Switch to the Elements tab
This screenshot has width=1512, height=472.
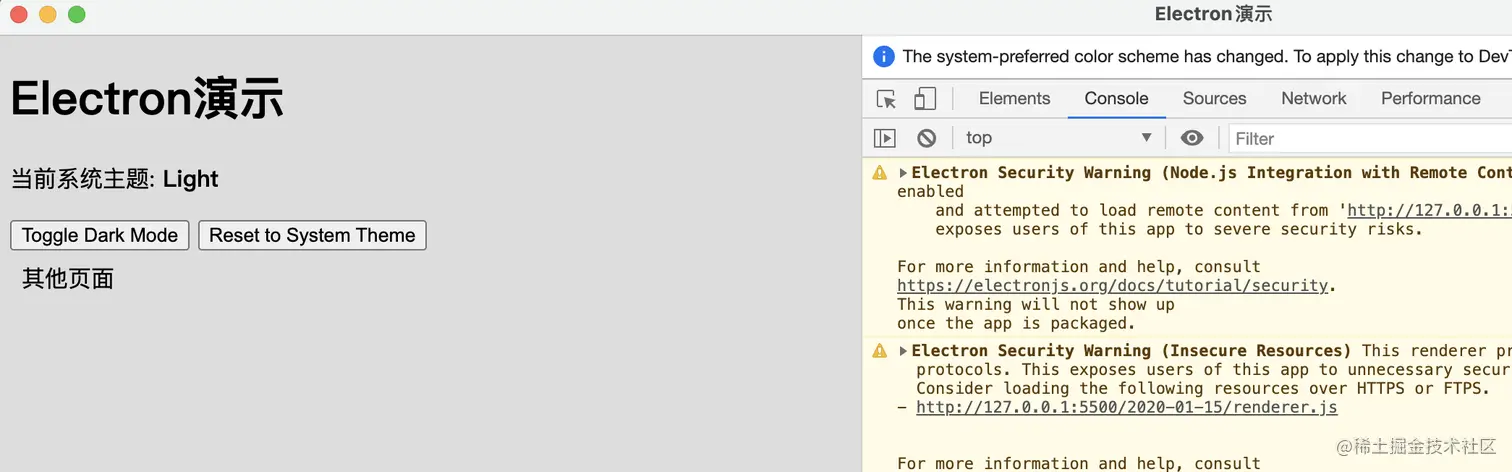click(x=1014, y=98)
